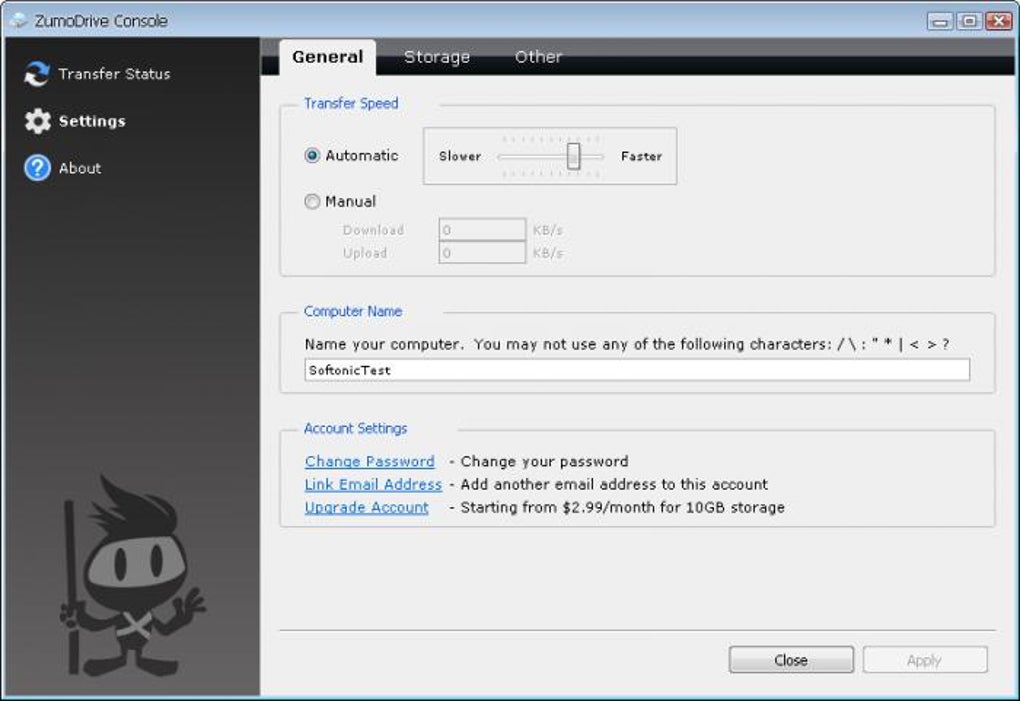Click the text 'Add another email address to this account'
The image size is (1020, 701).
(x=614, y=484)
